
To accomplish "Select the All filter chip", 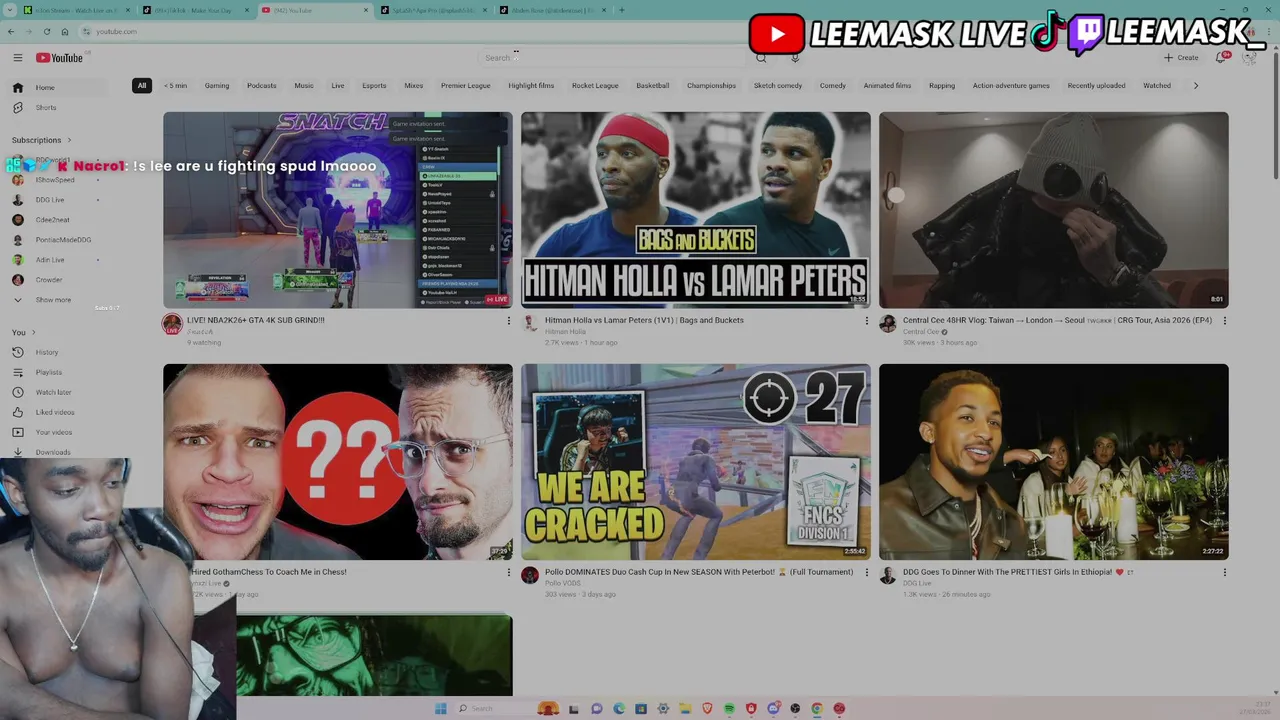I will click(x=142, y=85).
